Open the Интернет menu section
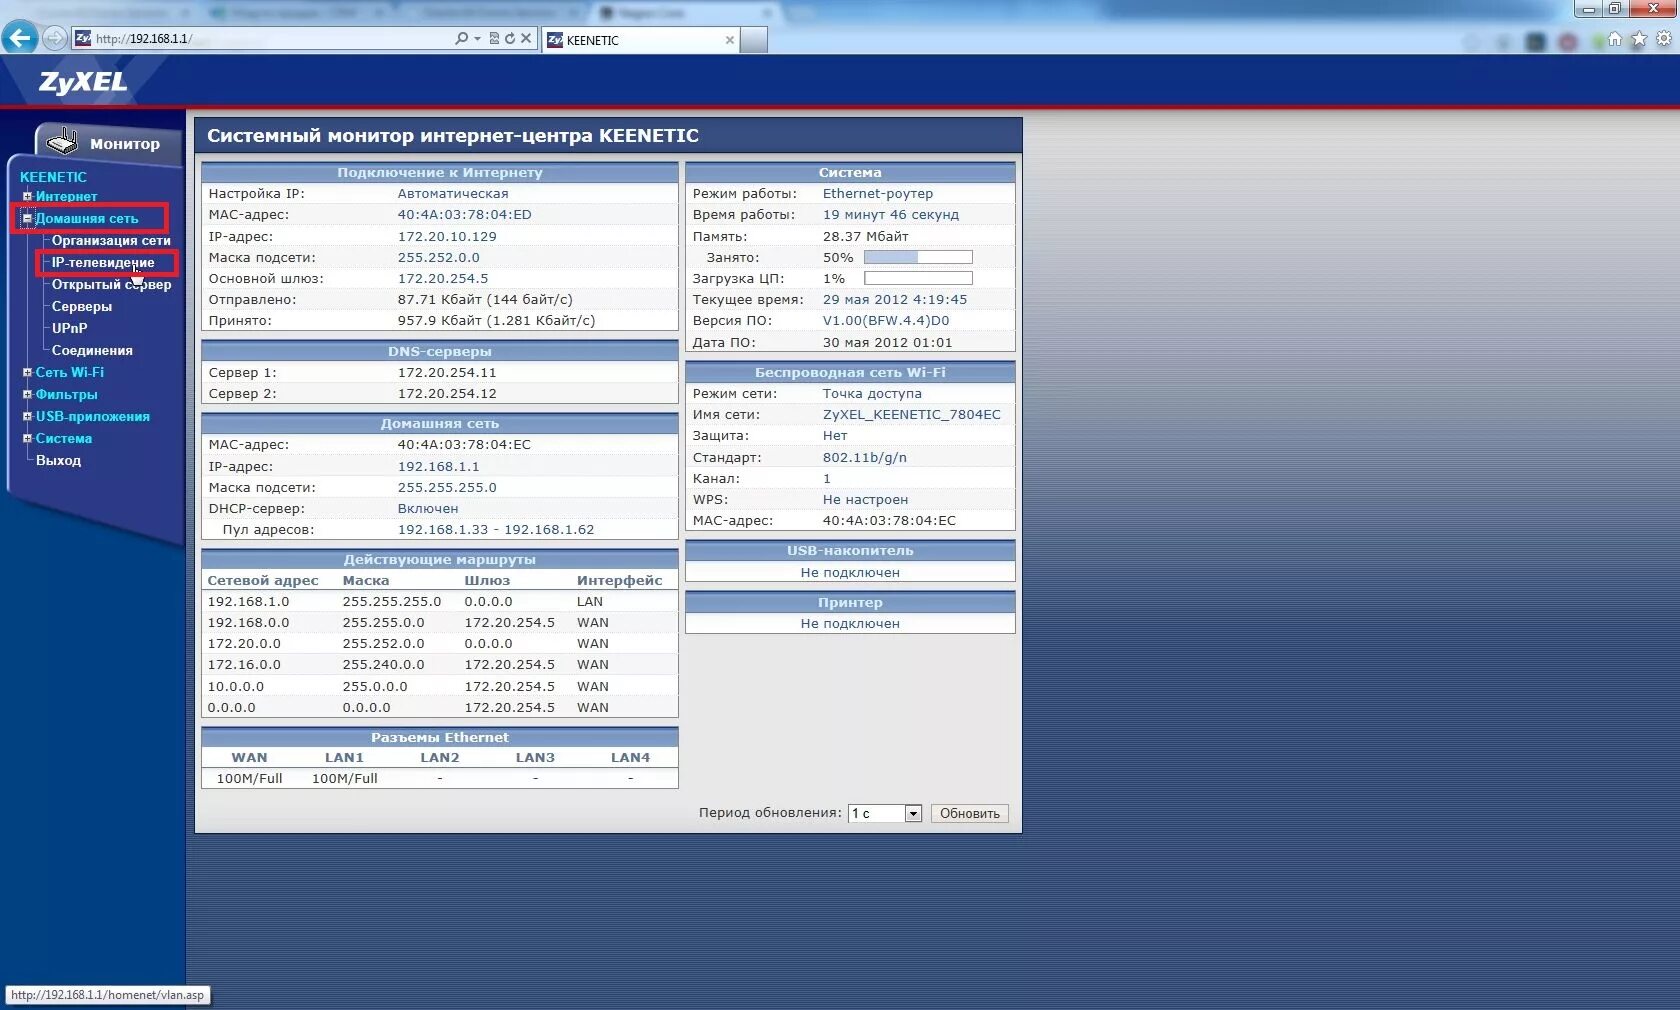Viewport: 1680px width, 1010px height. pos(66,197)
